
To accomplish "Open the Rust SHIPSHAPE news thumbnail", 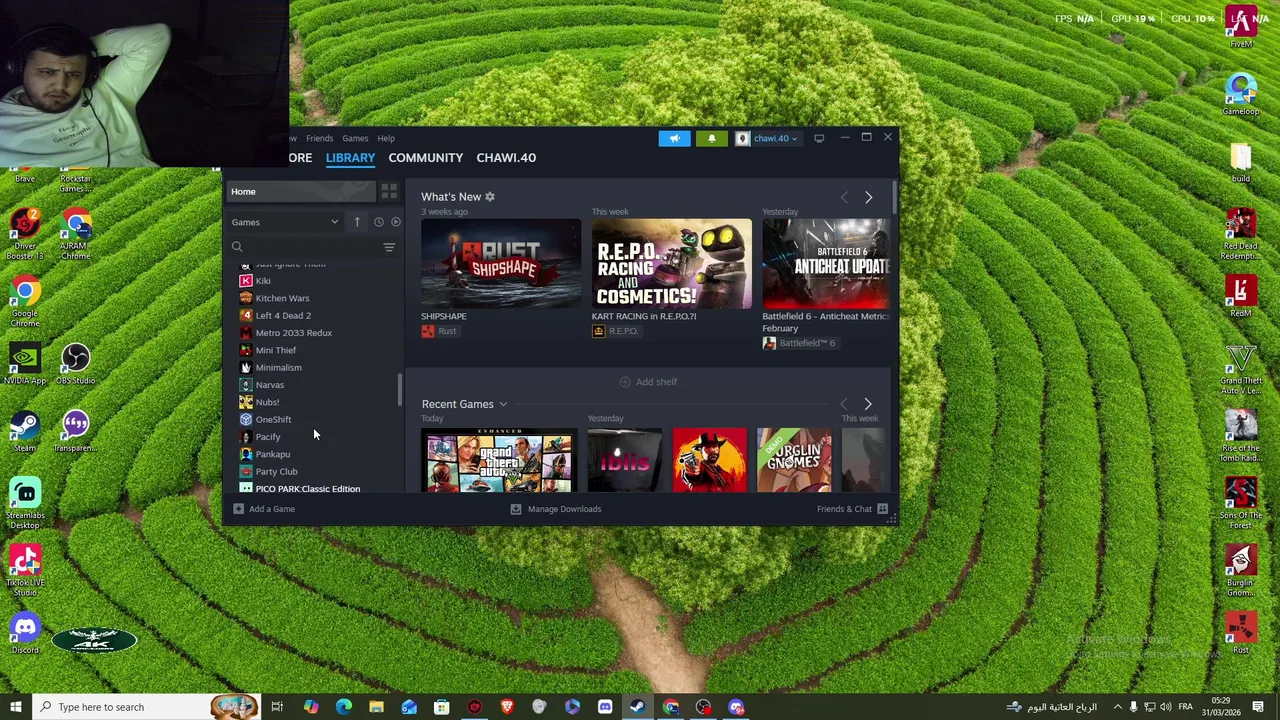I will coord(500,264).
